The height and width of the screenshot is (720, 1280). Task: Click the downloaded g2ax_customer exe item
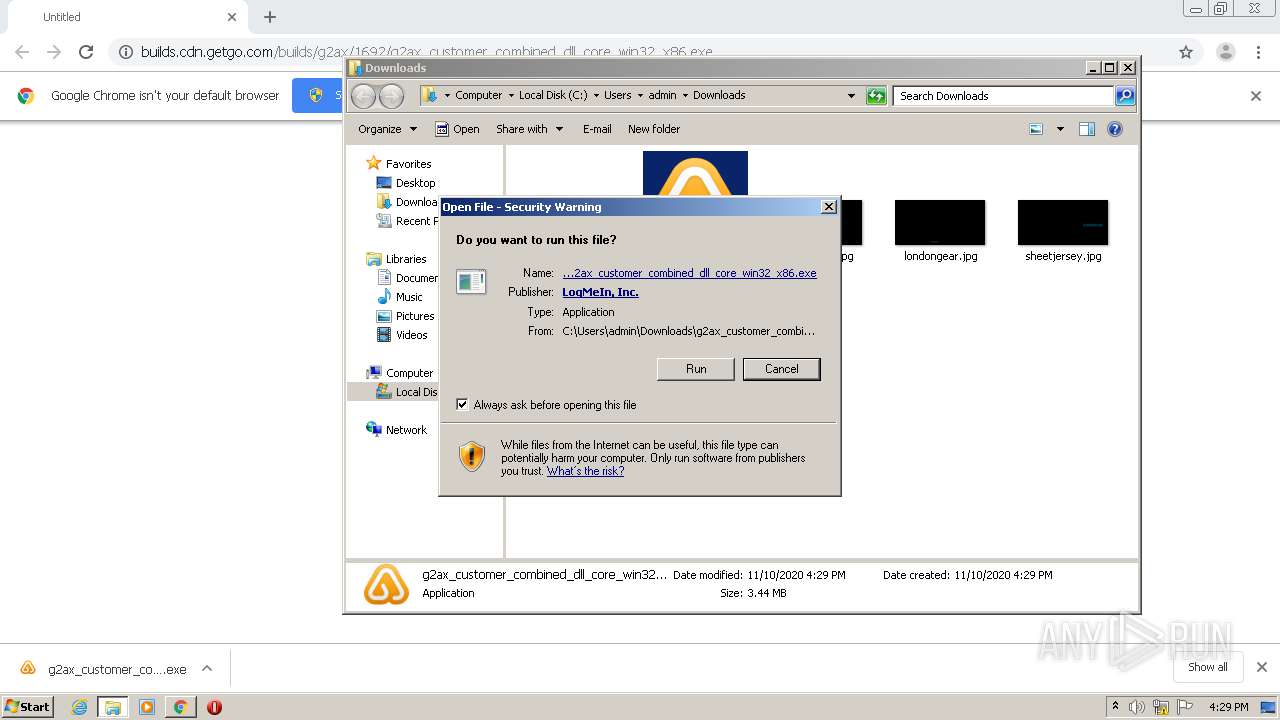tap(103, 669)
